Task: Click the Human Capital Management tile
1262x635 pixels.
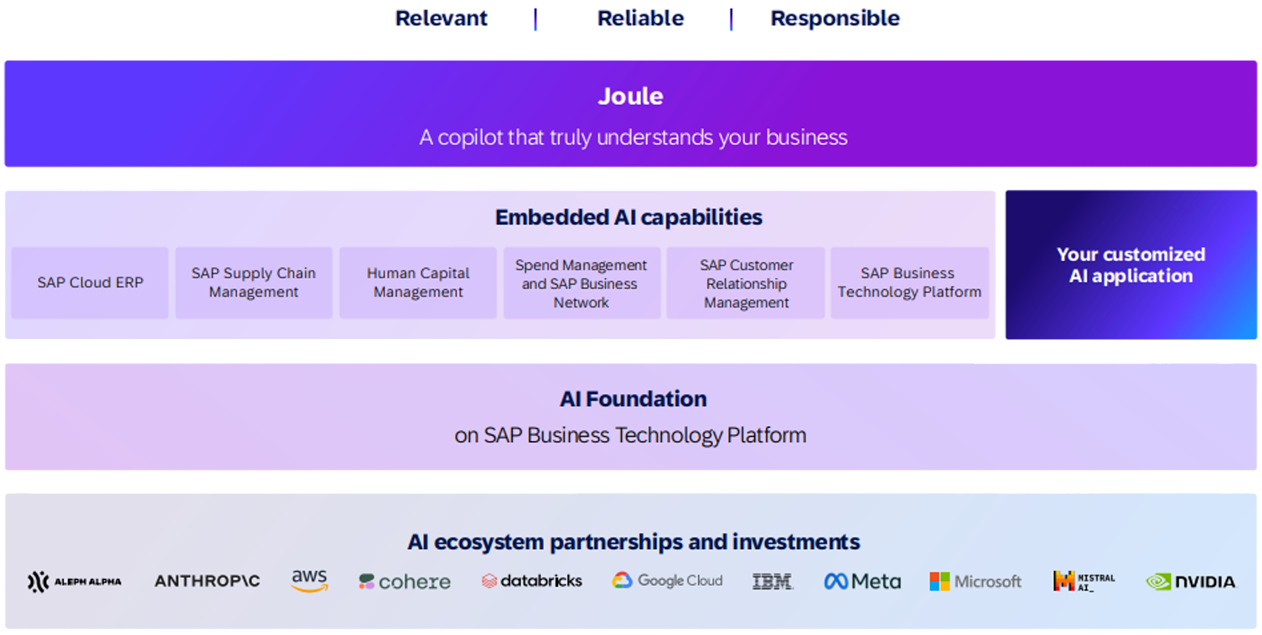Action: pos(418,283)
